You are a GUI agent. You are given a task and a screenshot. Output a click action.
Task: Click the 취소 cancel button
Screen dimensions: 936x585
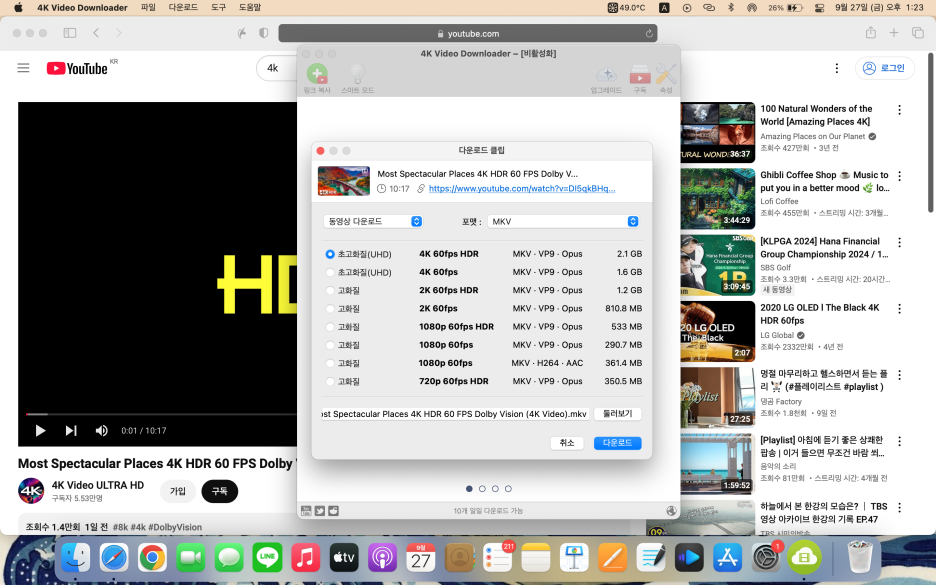566,443
